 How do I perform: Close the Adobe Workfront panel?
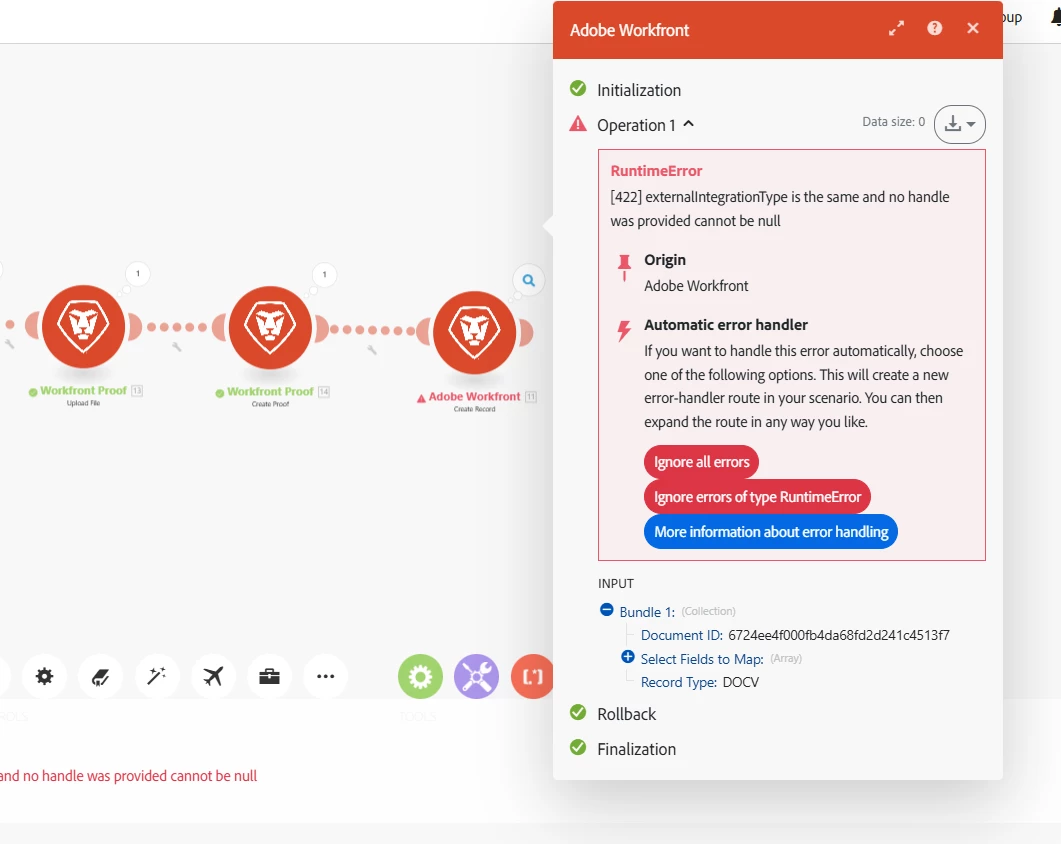click(973, 28)
